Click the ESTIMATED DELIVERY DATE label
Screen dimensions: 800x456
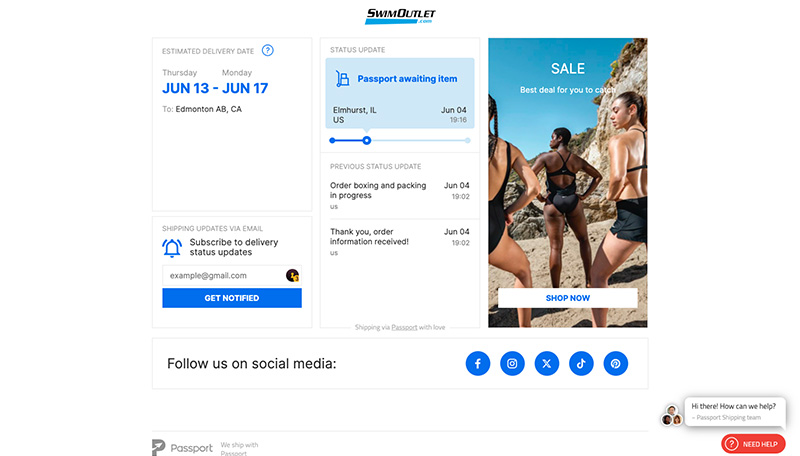(x=208, y=52)
